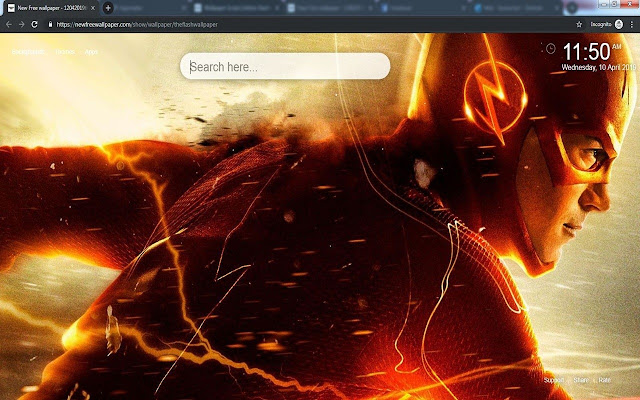Screen dimensions: 640x400
Task: Click the Rate link
Action: tap(605, 380)
